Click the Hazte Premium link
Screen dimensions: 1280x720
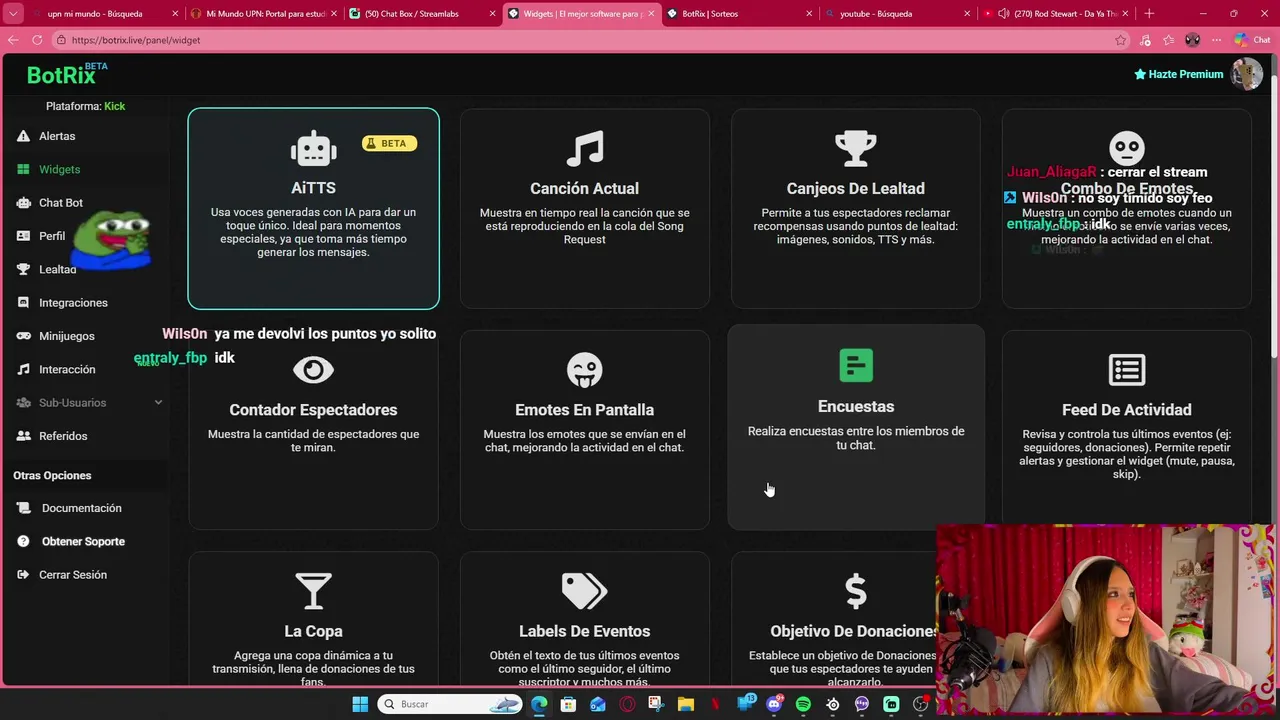1178,74
